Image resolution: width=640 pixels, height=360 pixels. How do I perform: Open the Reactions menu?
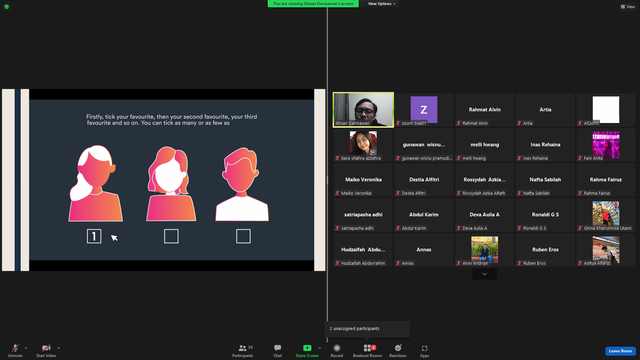pyautogui.click(x=398, y=350)
